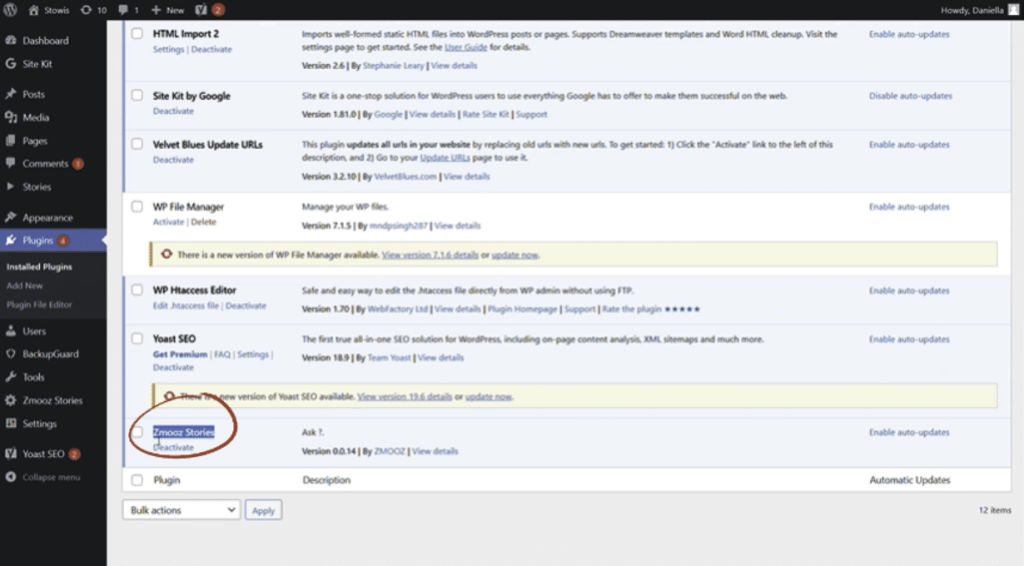Deactivate Site Kit by Google

coord(173,111)
